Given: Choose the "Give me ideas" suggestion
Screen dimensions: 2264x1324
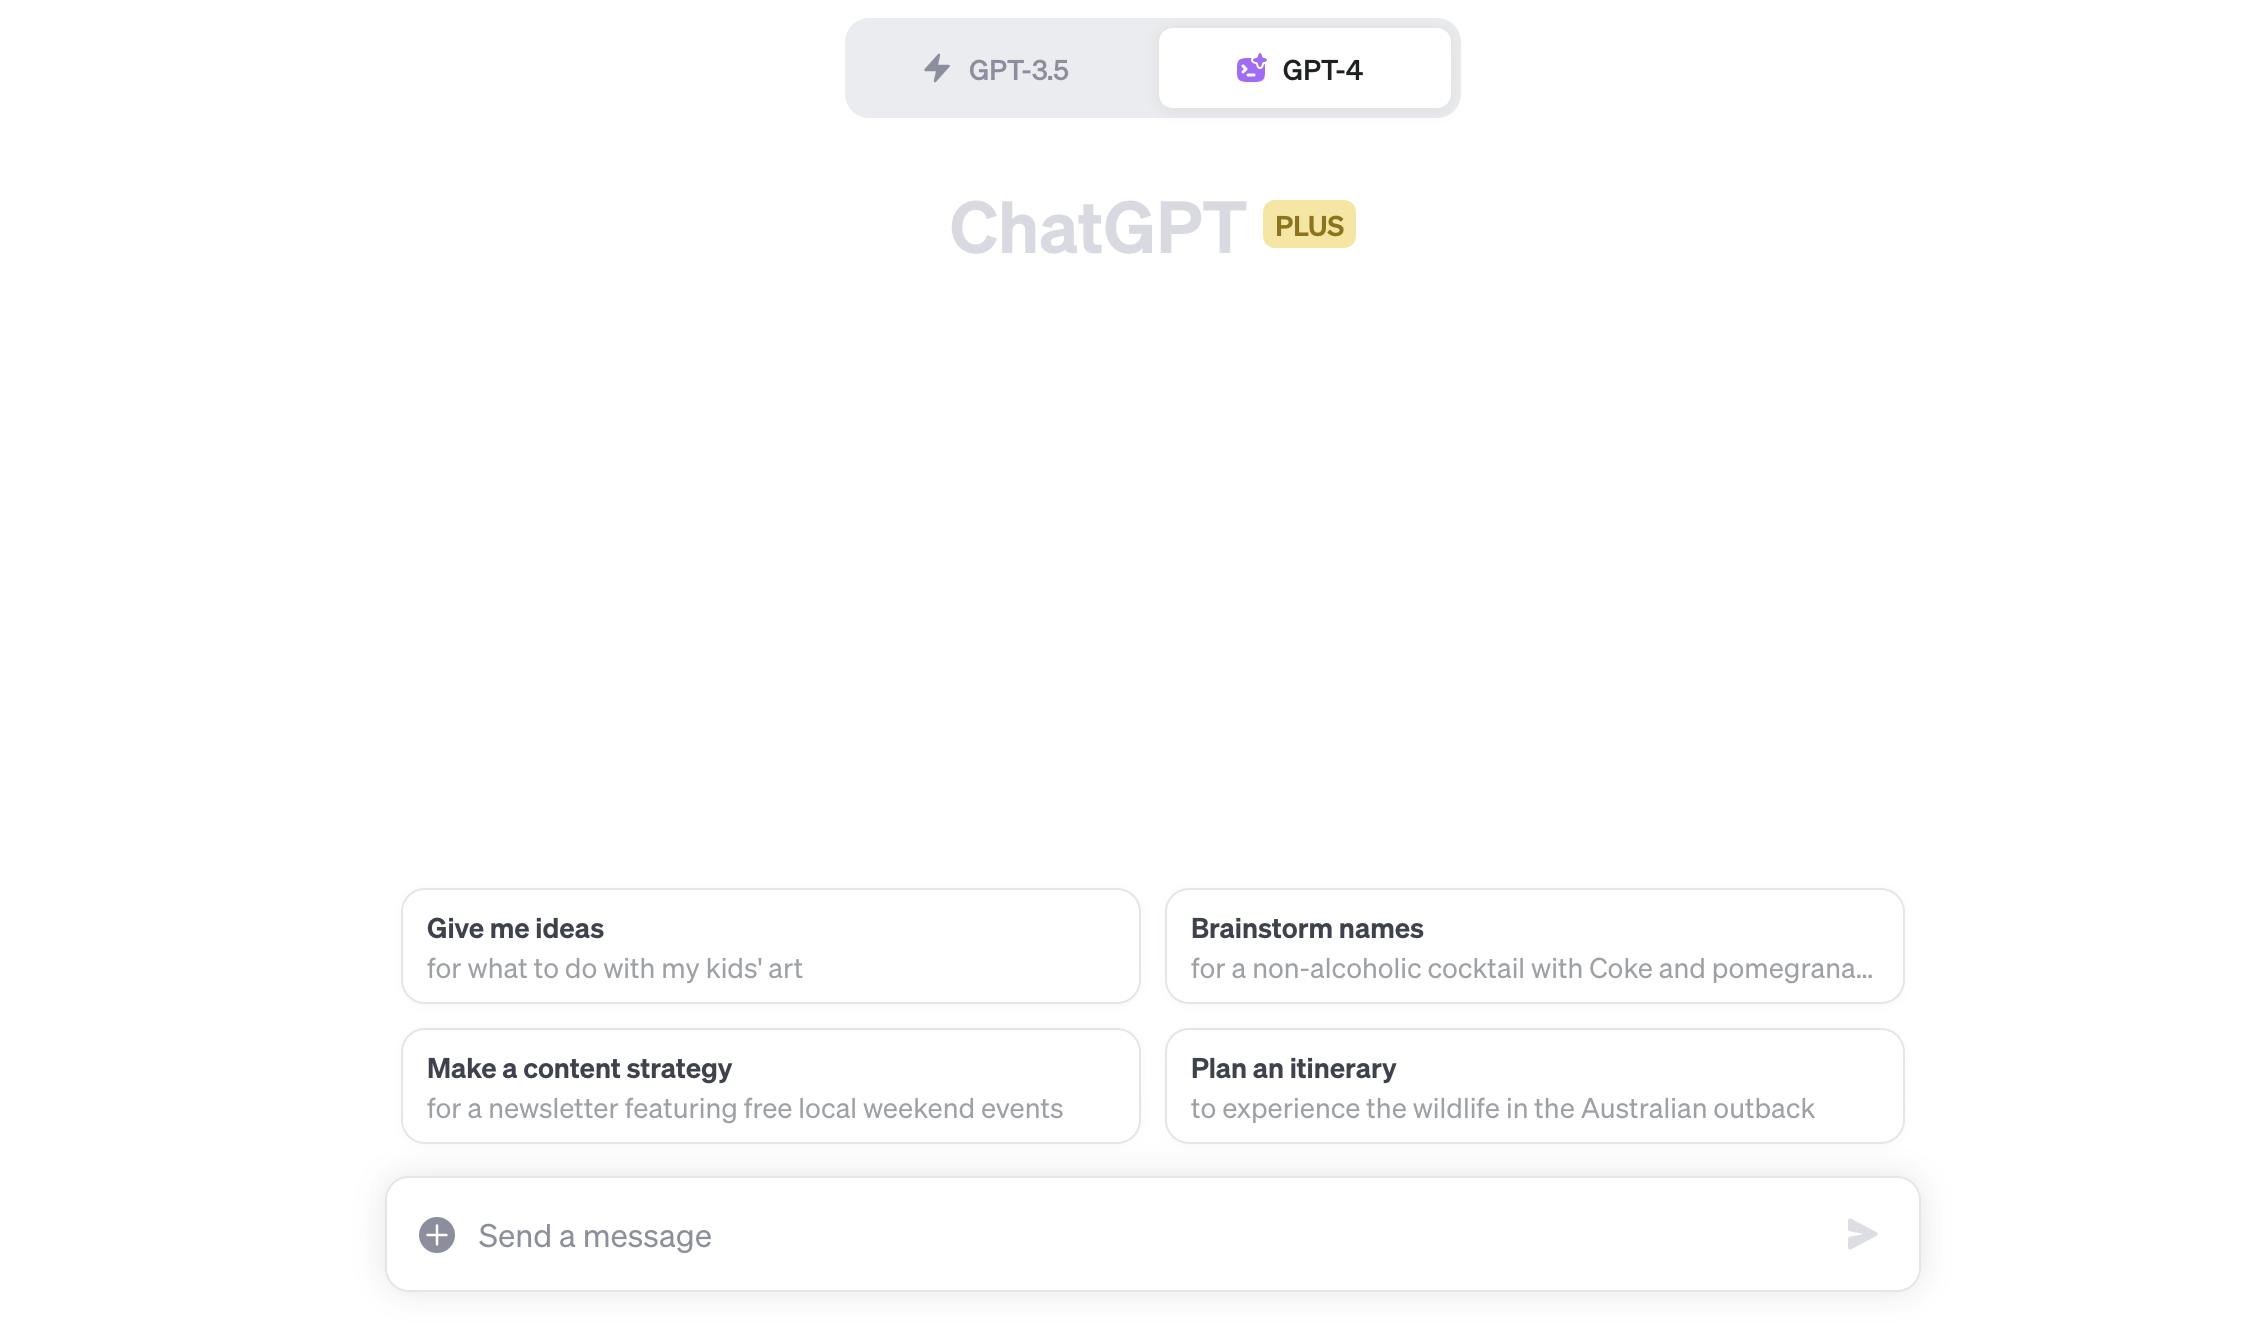Looking at the screenshot, I should [770, 945].
